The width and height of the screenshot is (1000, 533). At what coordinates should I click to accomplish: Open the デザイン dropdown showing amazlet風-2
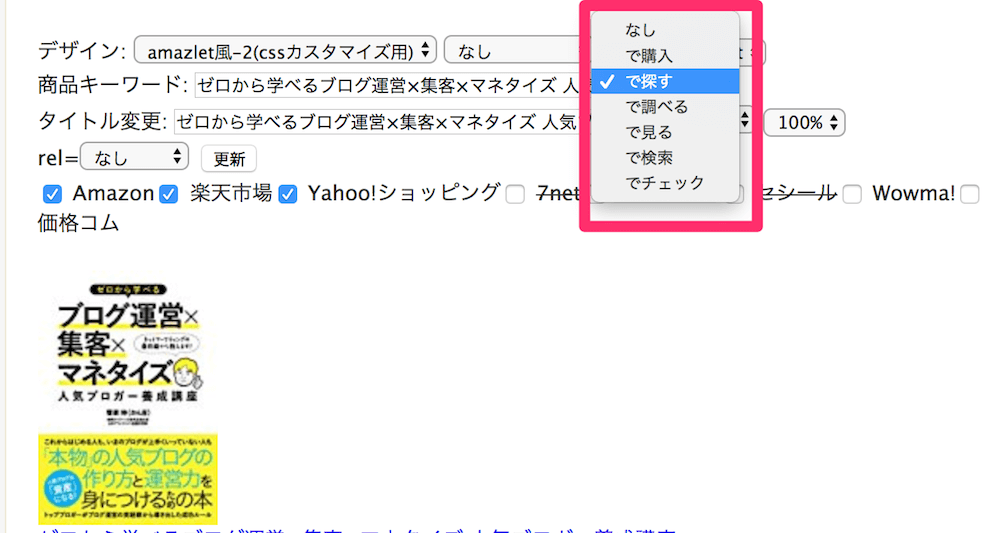coord(285,50)
